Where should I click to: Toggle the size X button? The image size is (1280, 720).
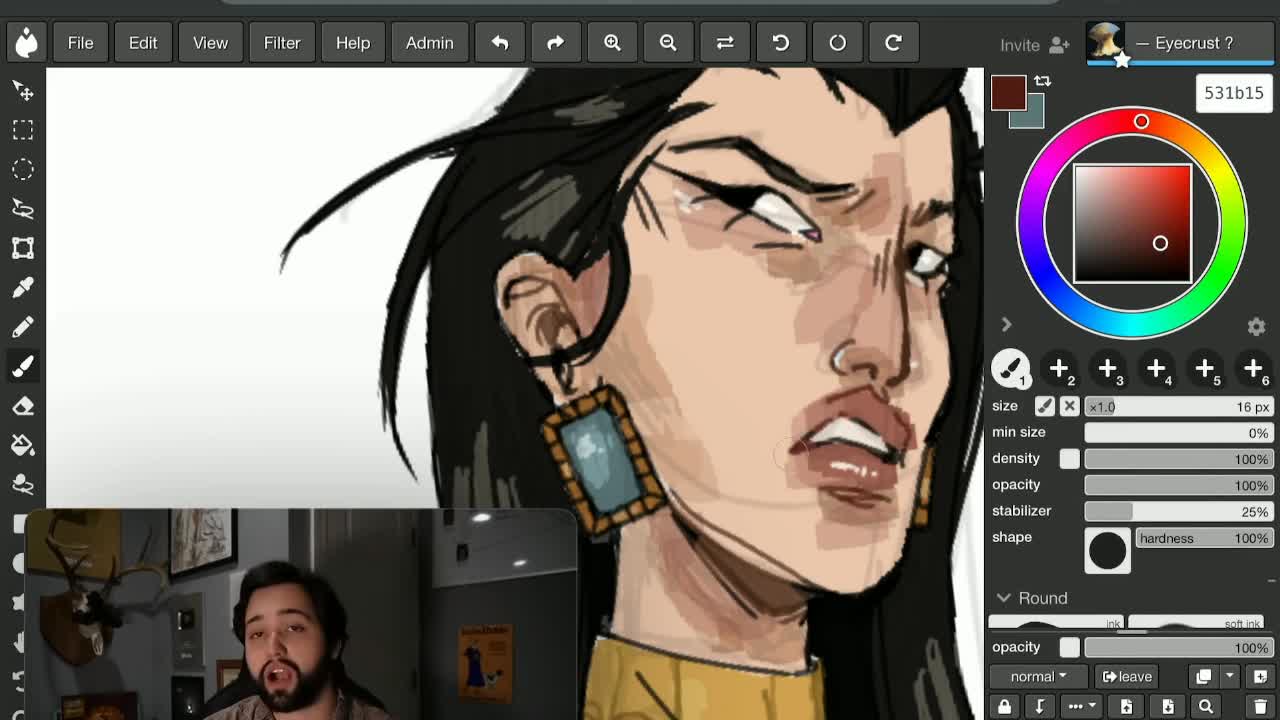(x=1069, y=406)
